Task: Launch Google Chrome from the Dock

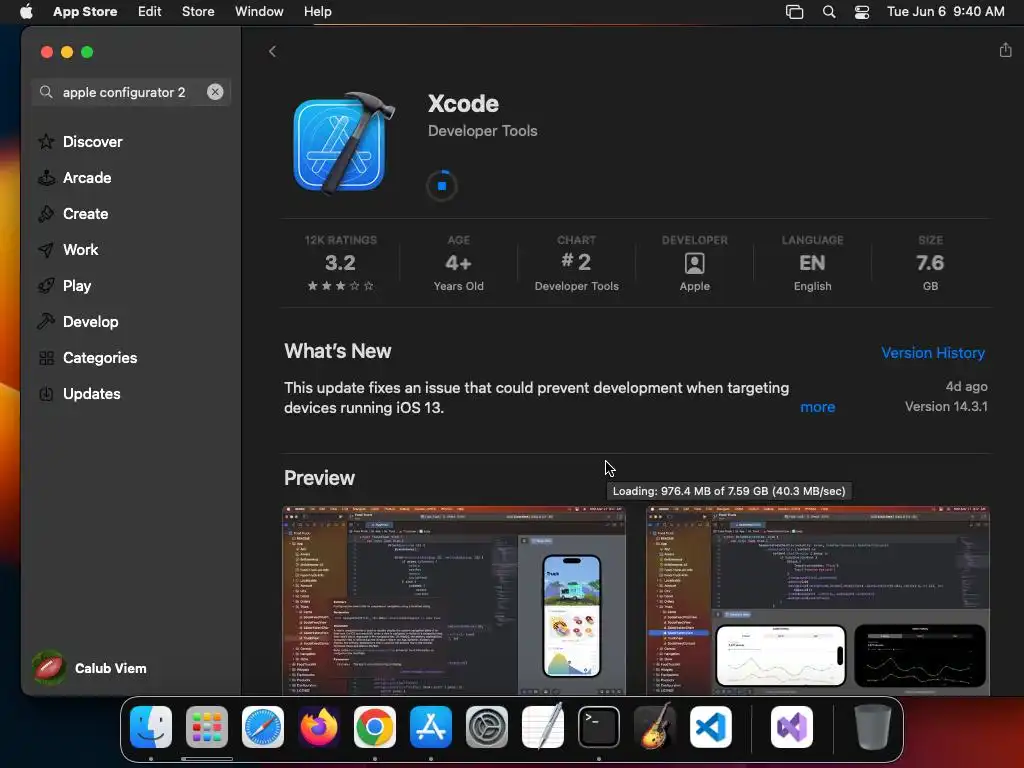Action: pyautogui.click(x=375, y=727)
